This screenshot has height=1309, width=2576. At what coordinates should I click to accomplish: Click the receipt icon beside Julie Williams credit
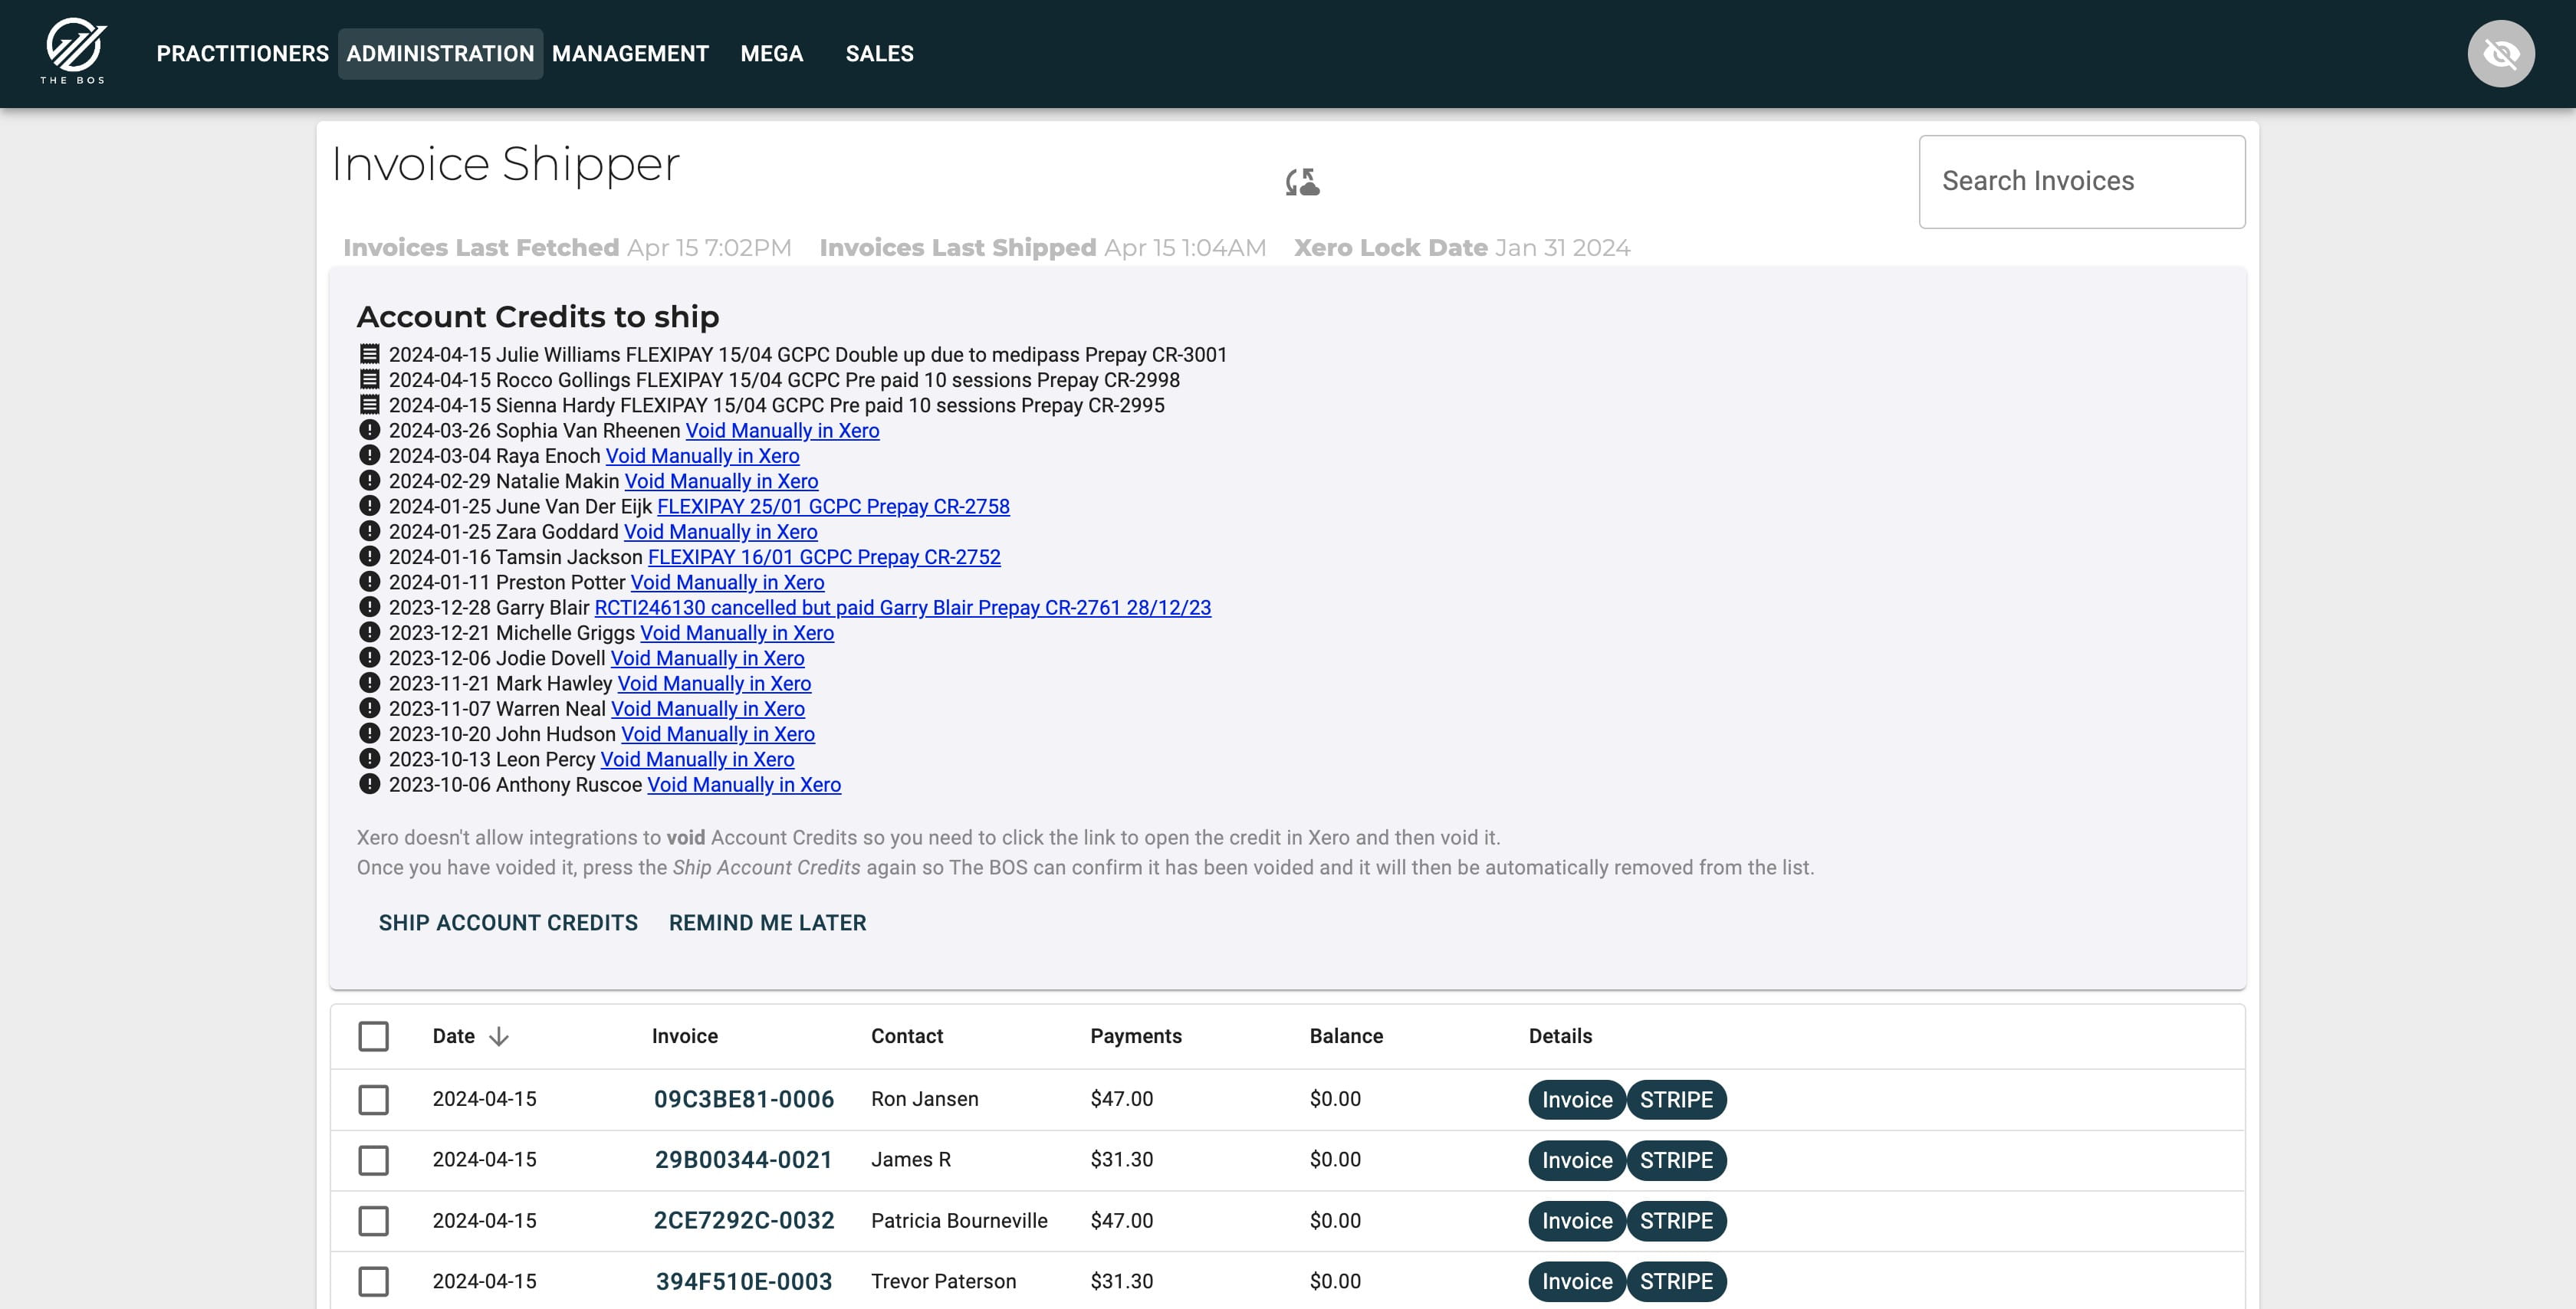tap(369, 354)
